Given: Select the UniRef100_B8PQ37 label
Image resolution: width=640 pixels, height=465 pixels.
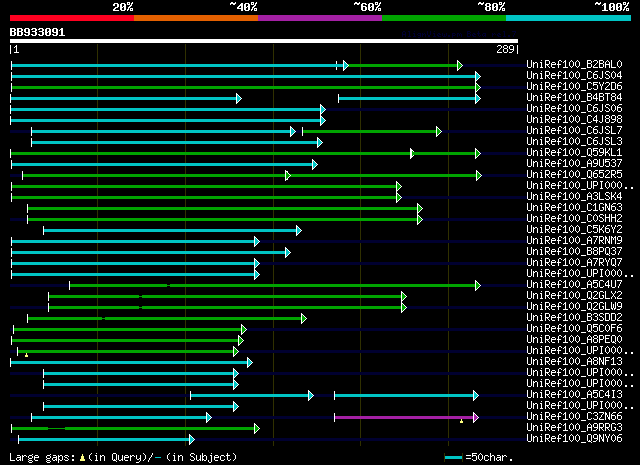Looking at the screenshot, I should click(574, 252).
